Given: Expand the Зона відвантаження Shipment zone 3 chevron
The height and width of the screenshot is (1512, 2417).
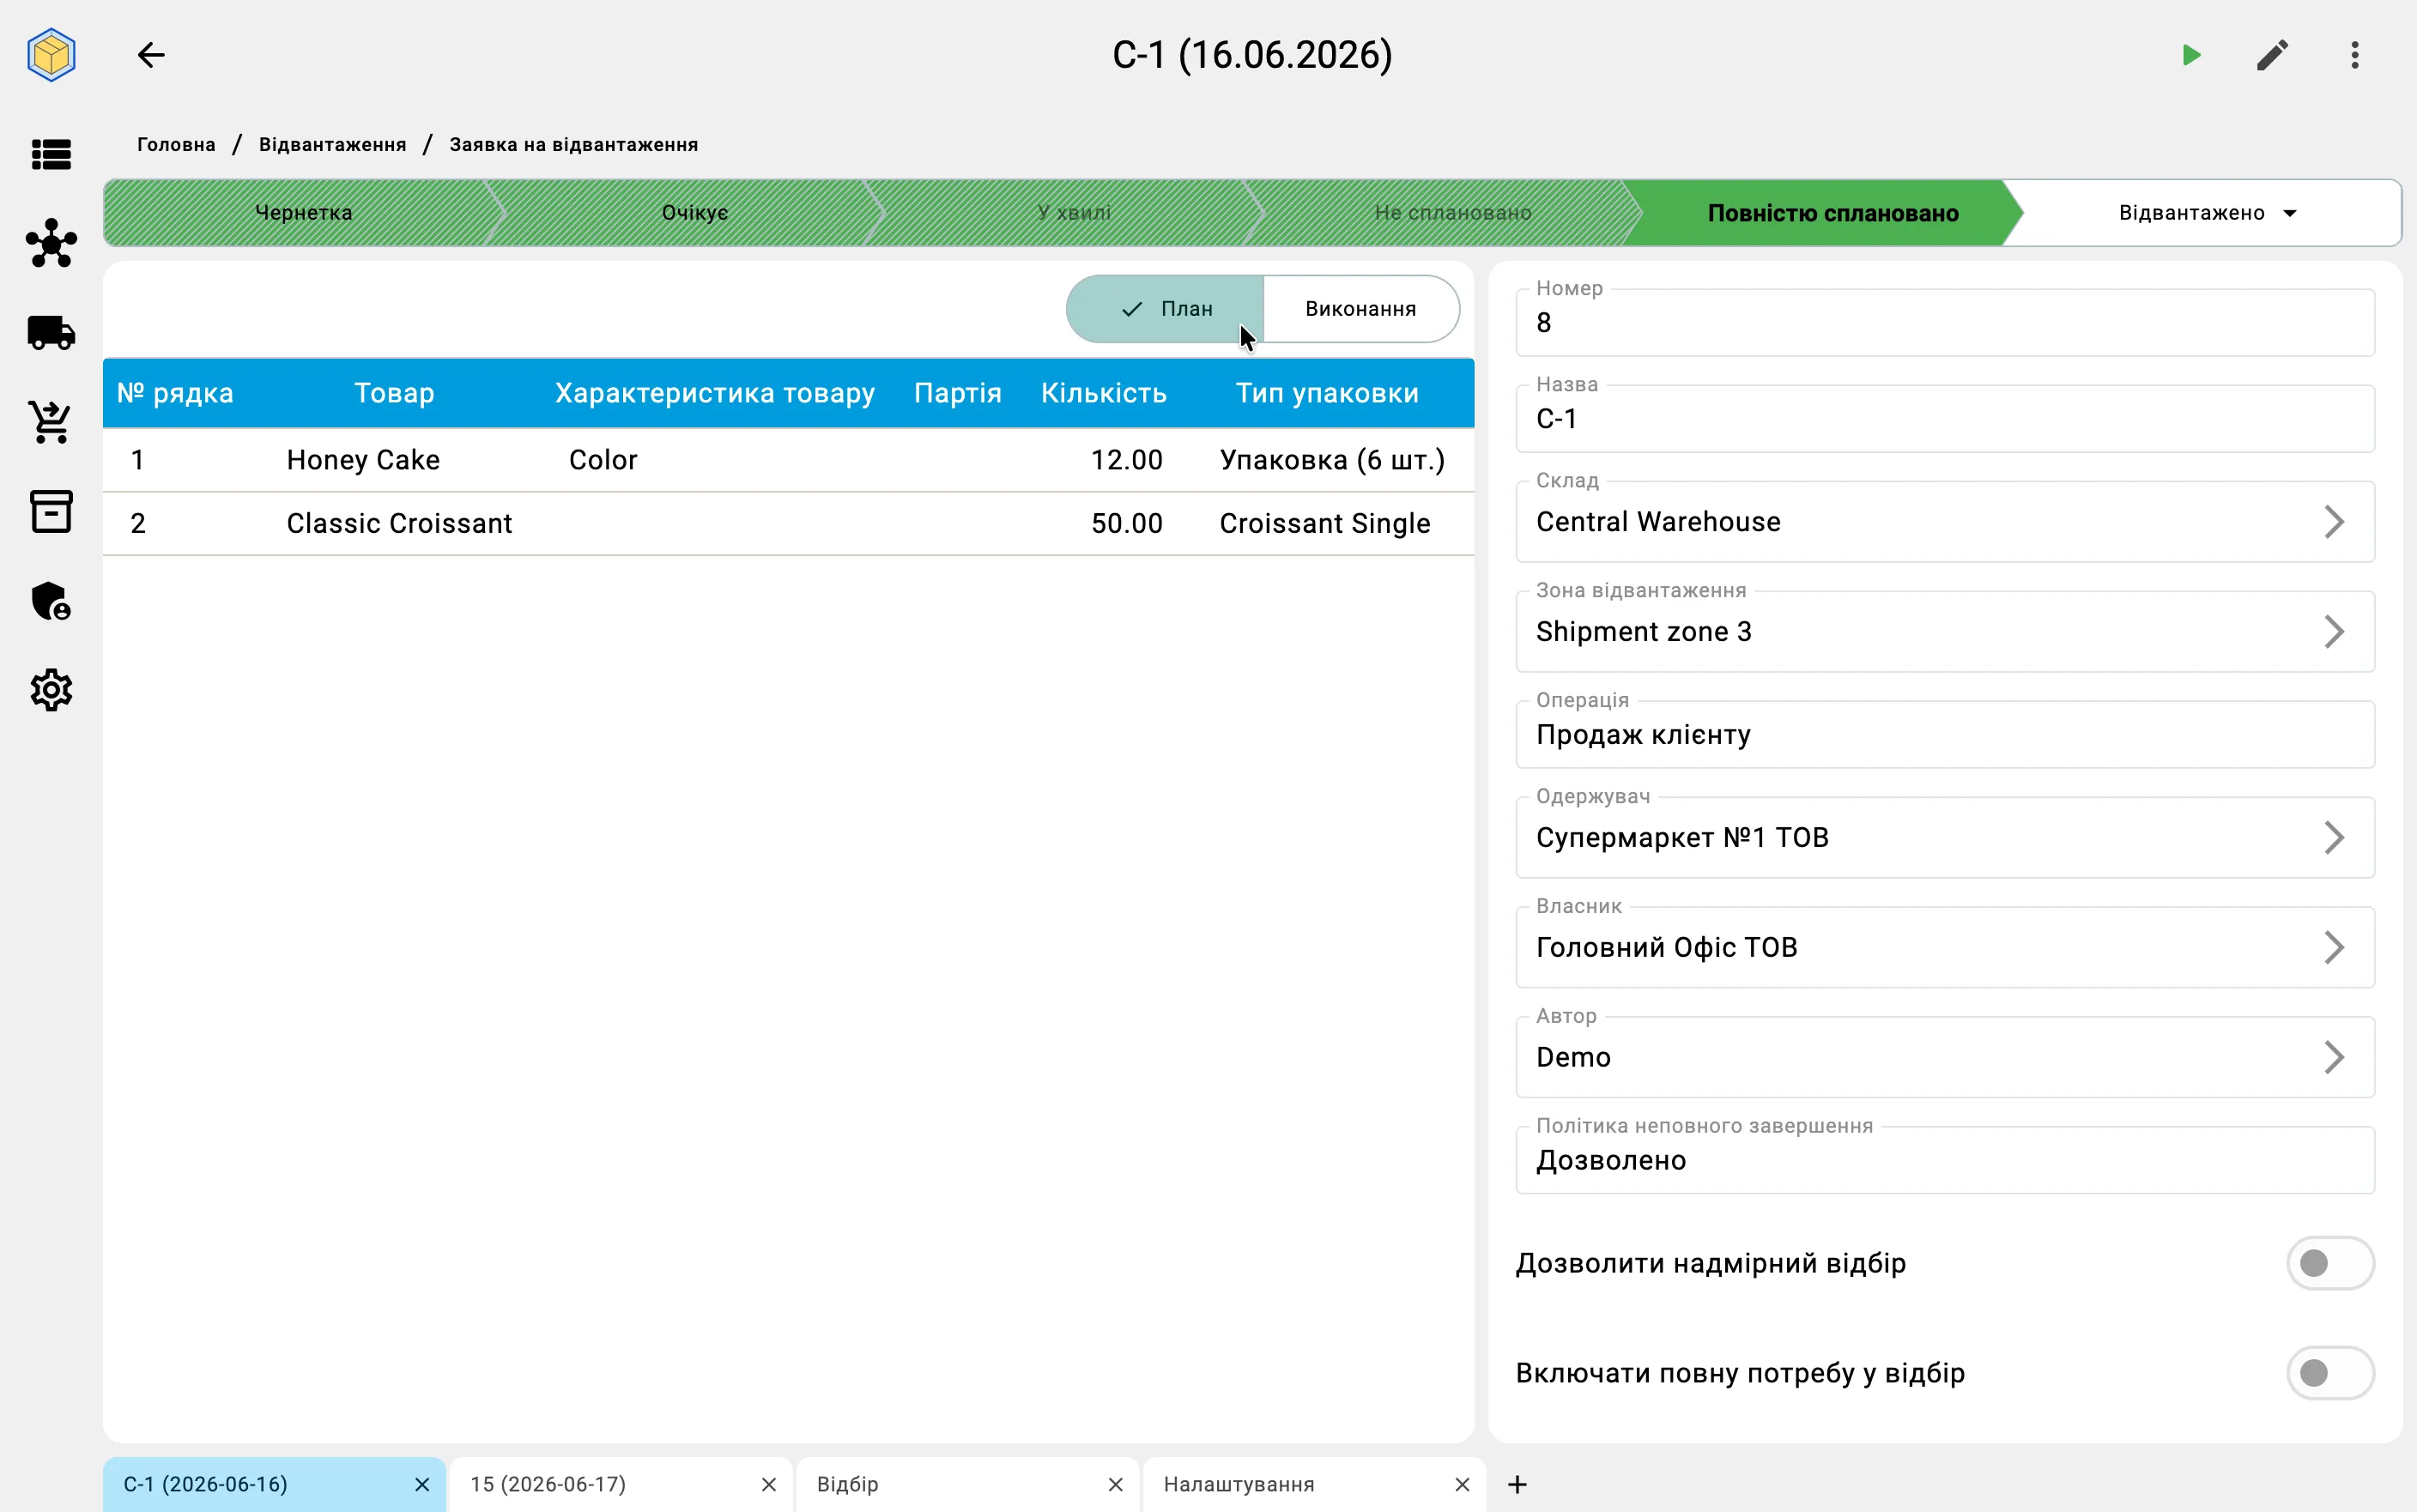Looking at the screenshot, I should tap(2334, 632).
